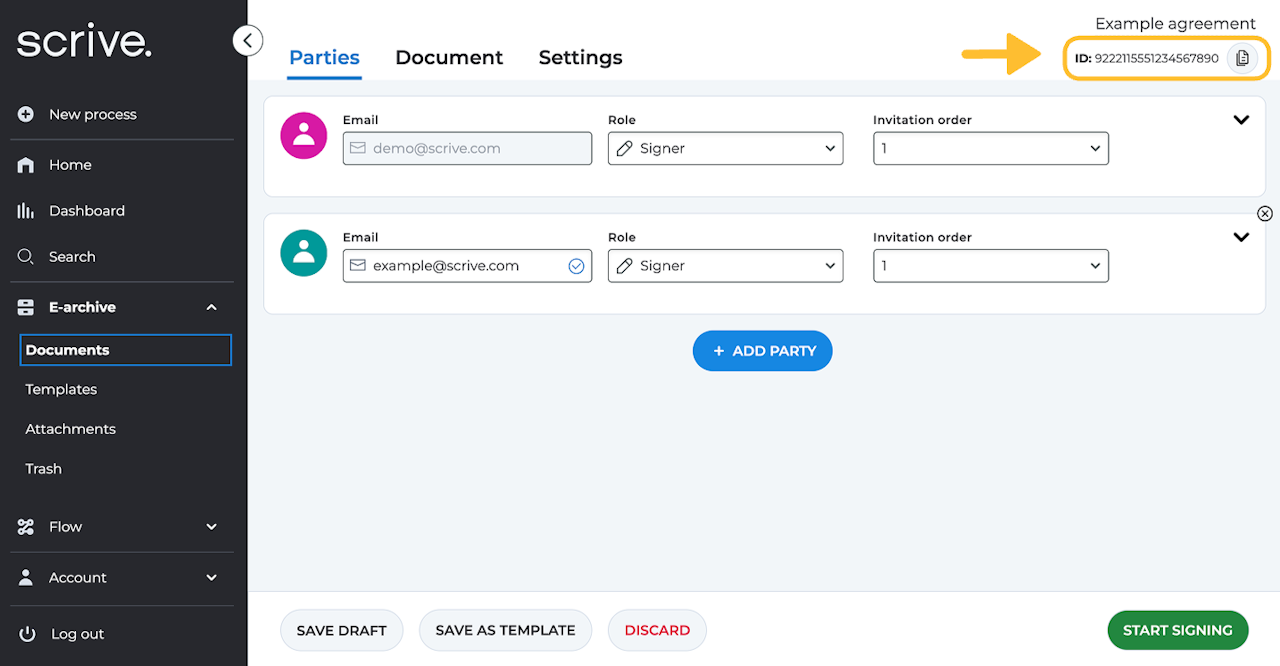Expand the Flow sidebar section

click(211, 527)
